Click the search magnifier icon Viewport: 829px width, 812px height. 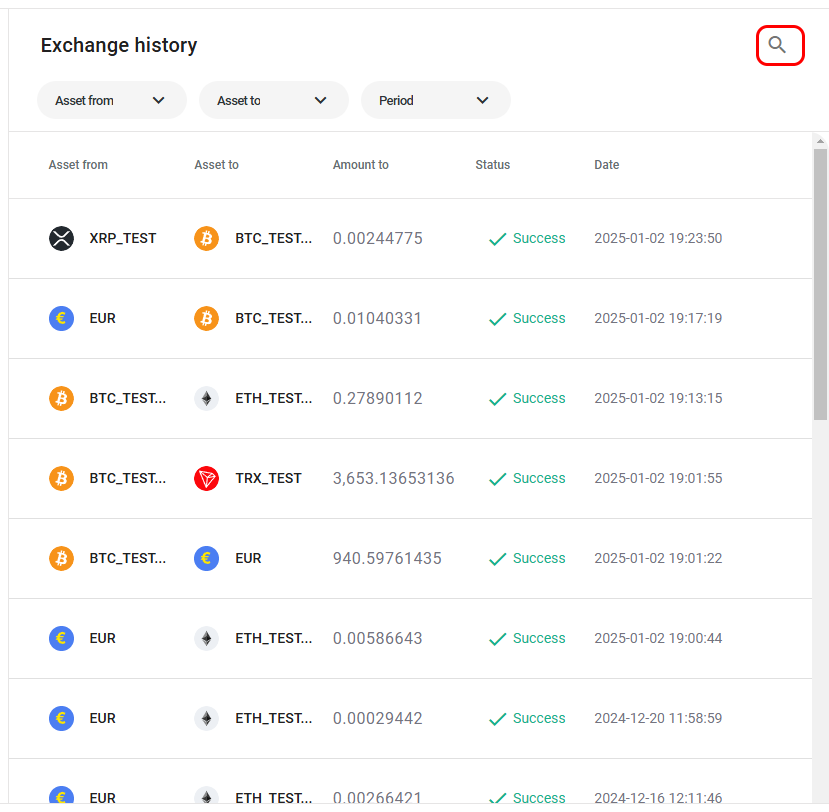[x=778, y=45]
